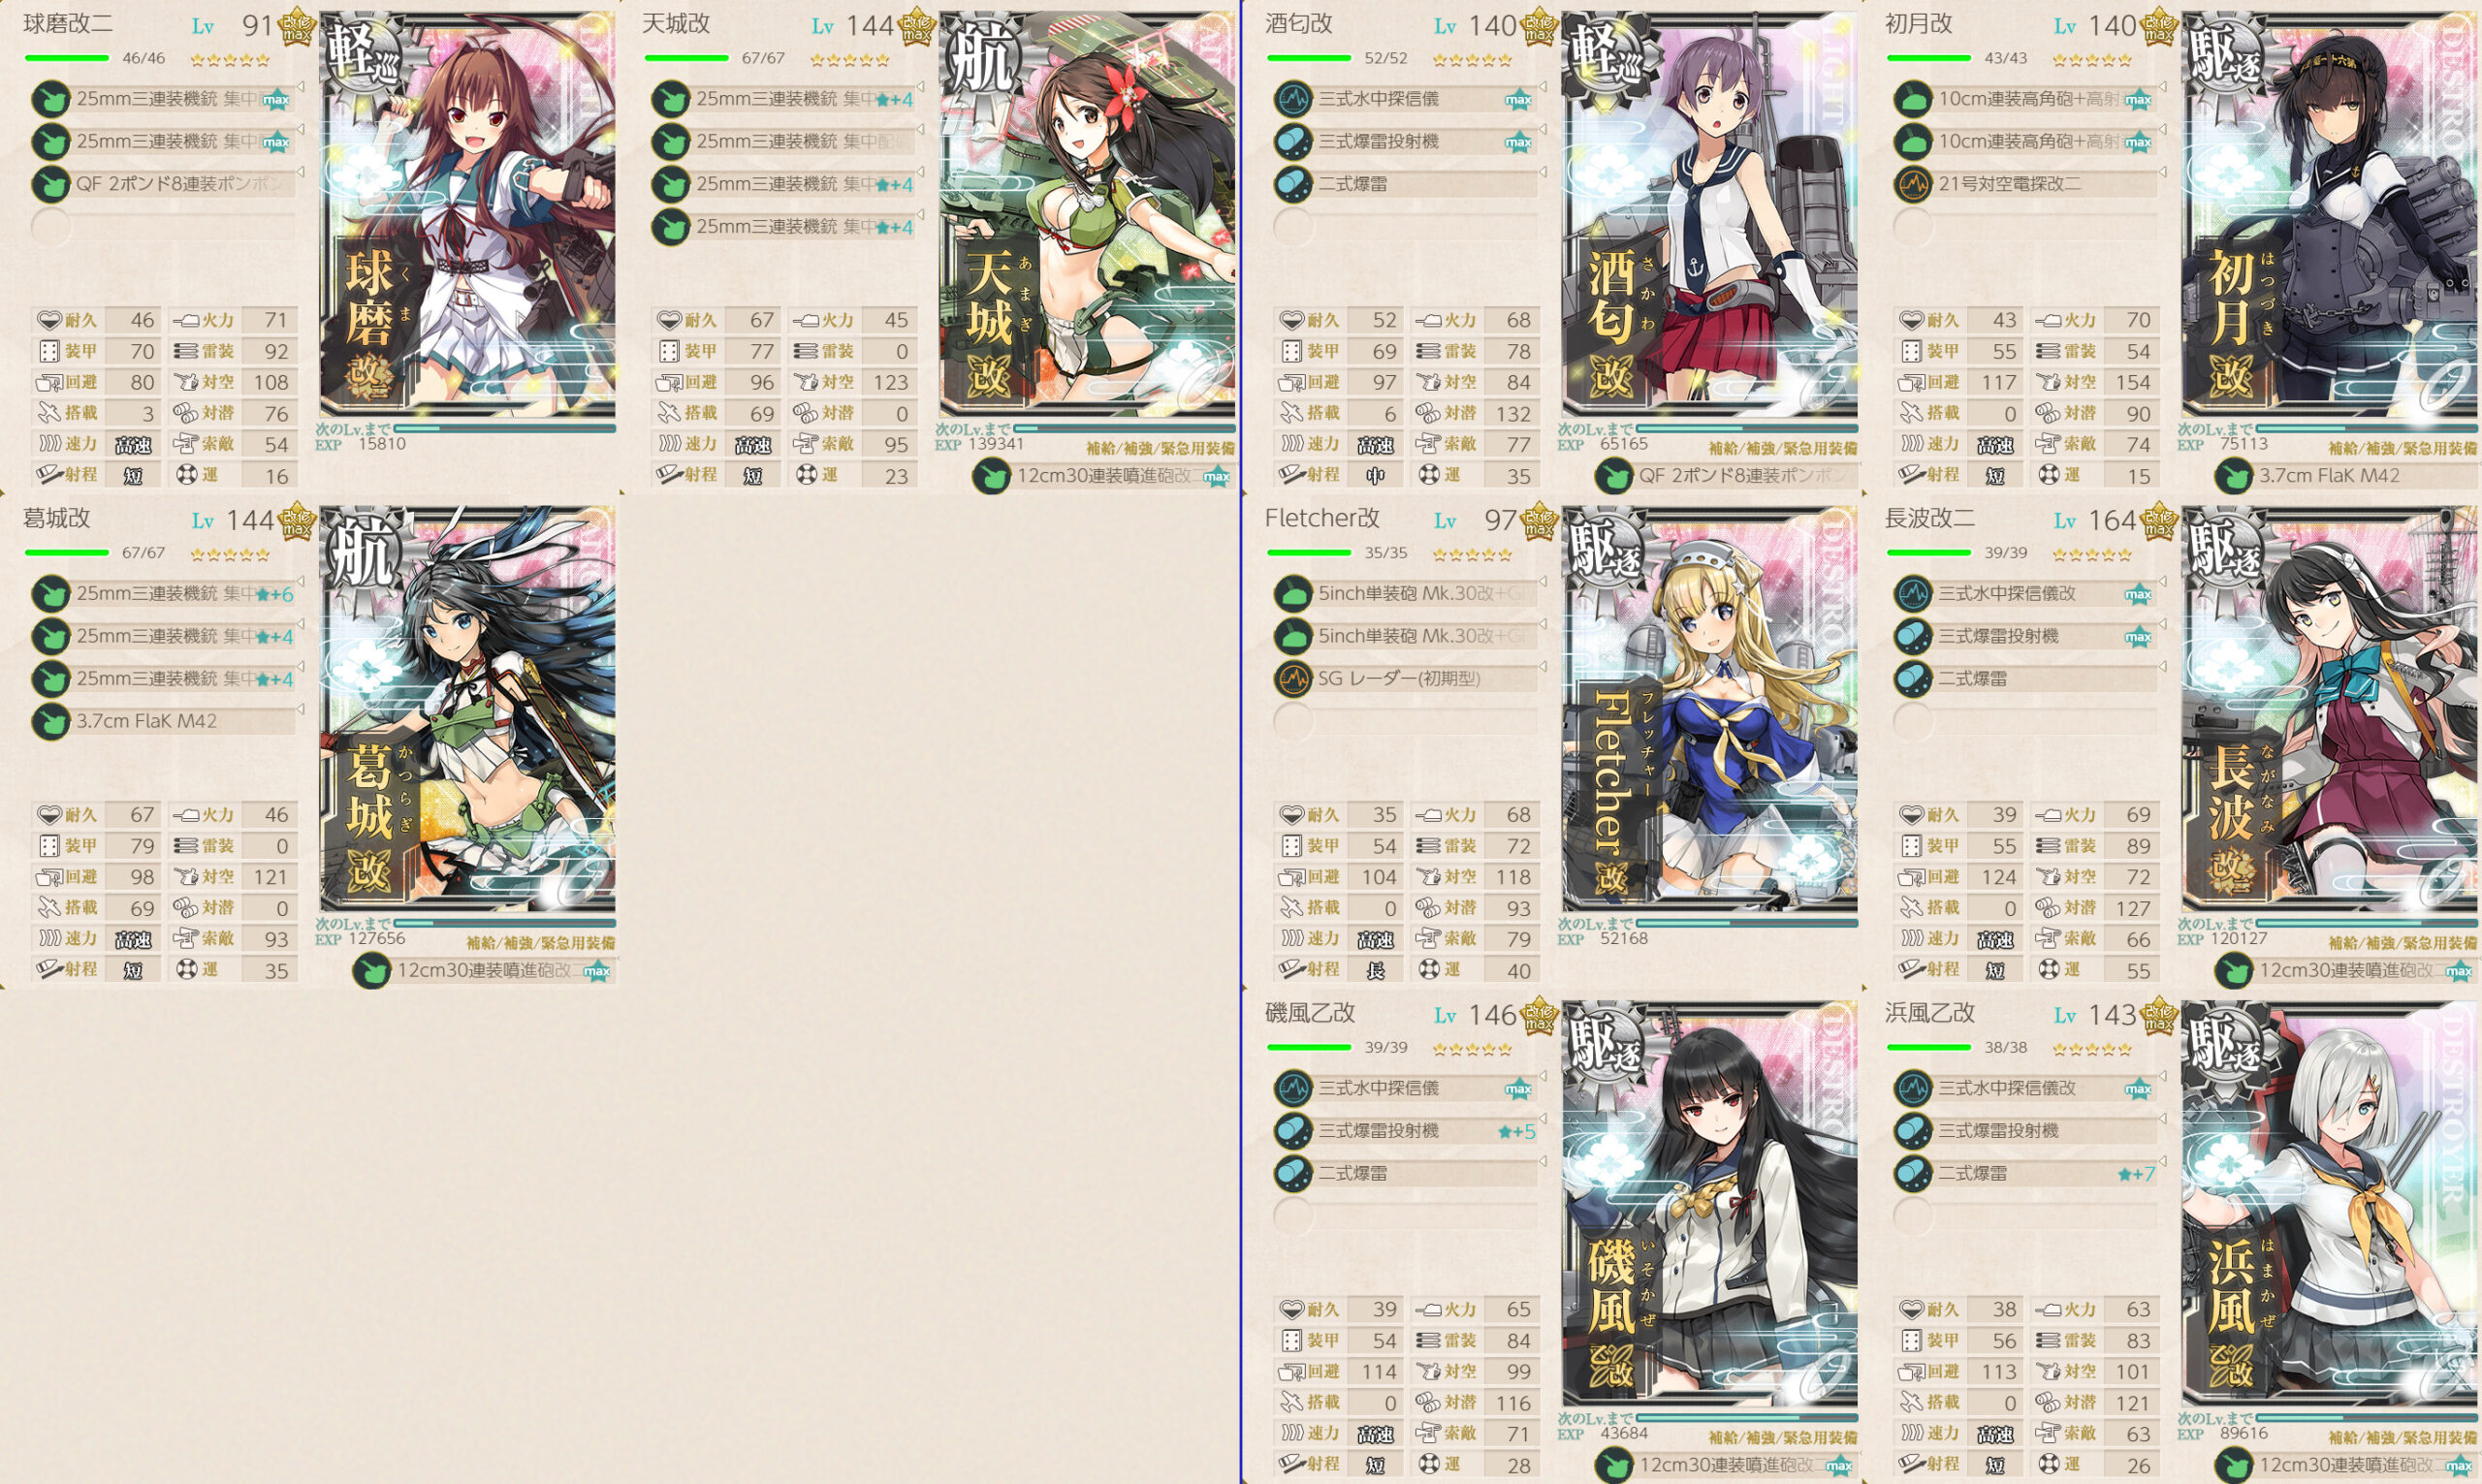This screenshot has width=2482, height=1484.
Task: Click the radar icon beside 21号対空電探改二
Action: [1913, 185]
